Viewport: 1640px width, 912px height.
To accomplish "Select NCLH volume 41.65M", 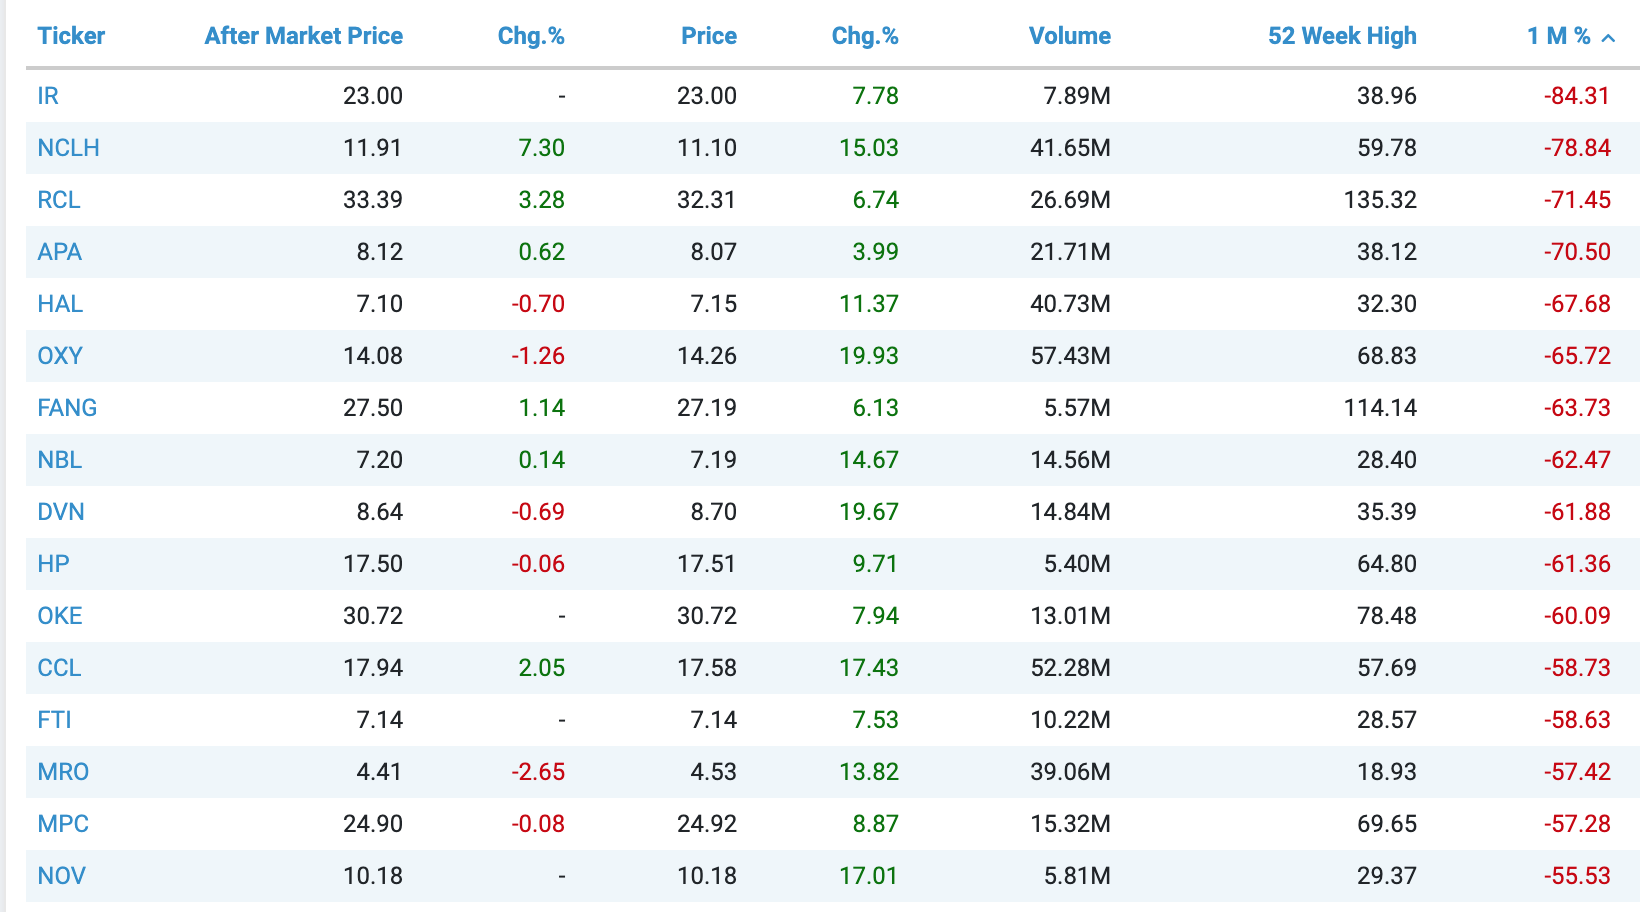I will click(1070, 148).
